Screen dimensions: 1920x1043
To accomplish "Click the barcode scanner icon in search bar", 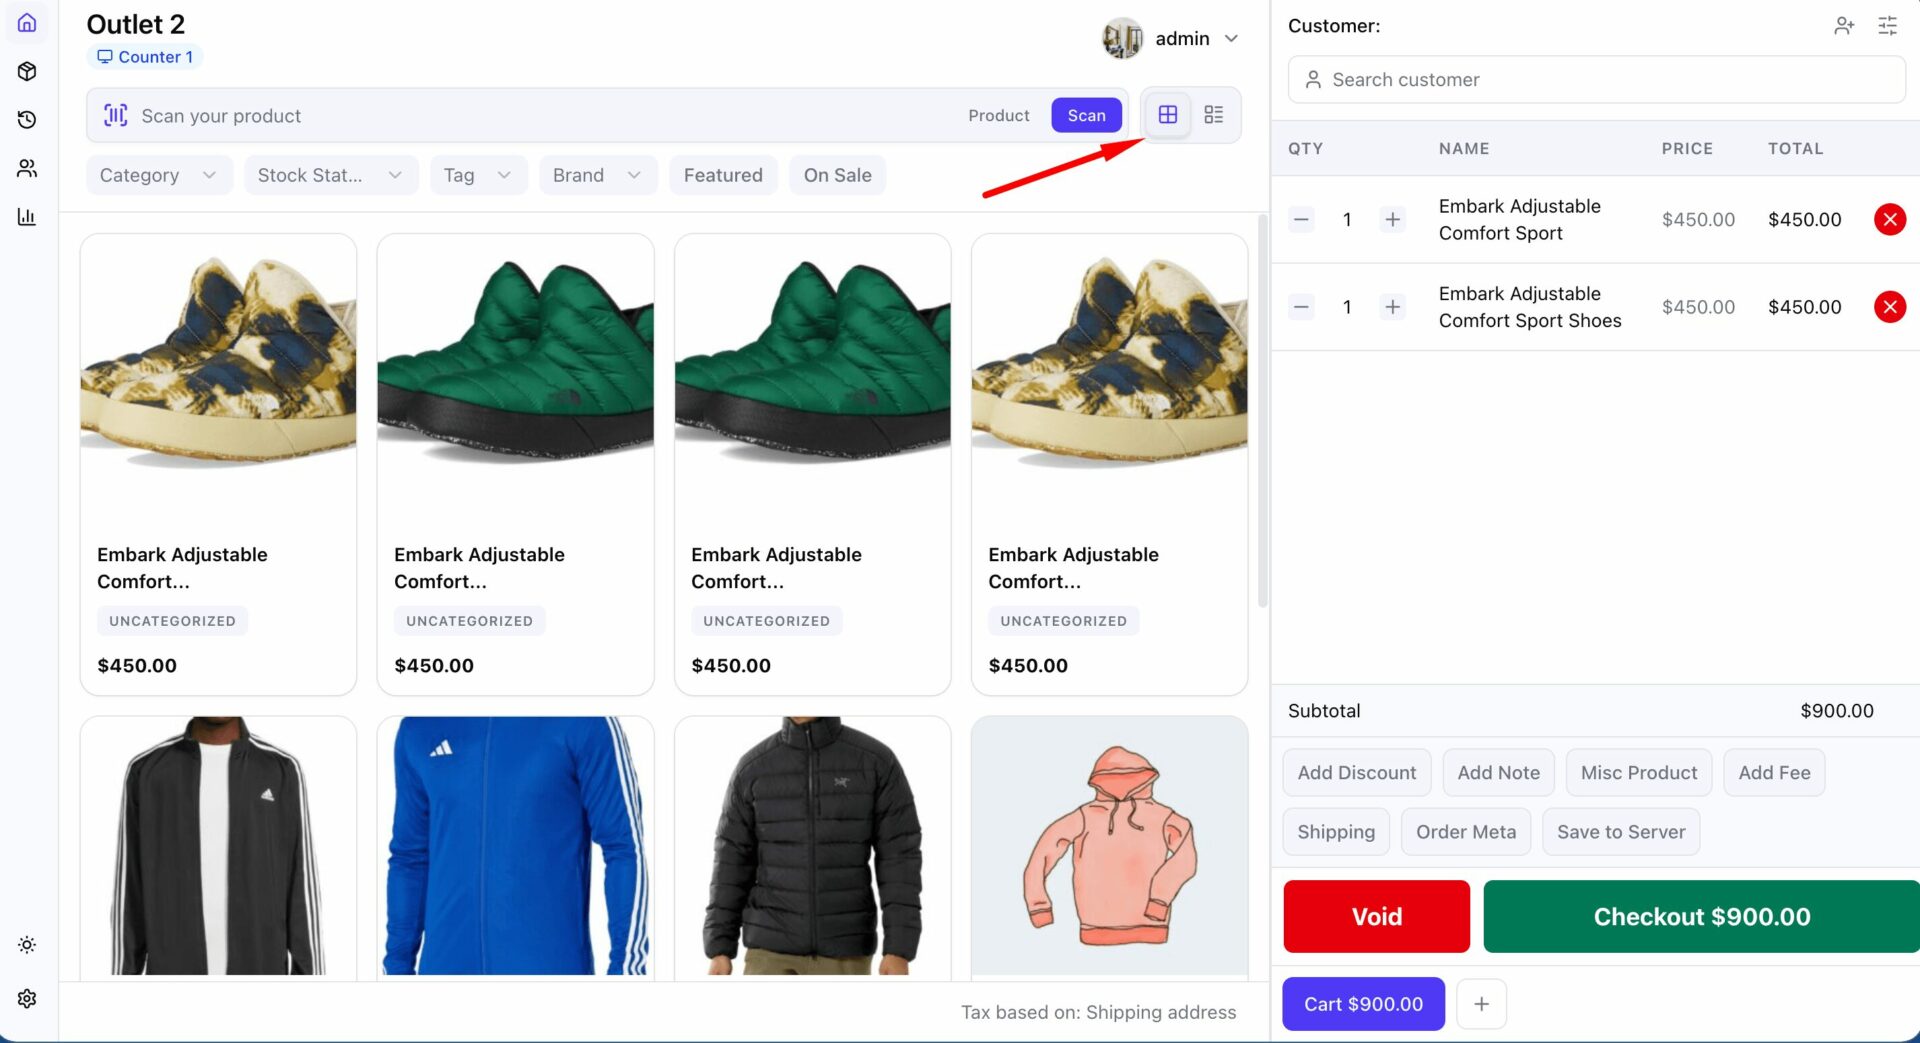I will [116, 115].
